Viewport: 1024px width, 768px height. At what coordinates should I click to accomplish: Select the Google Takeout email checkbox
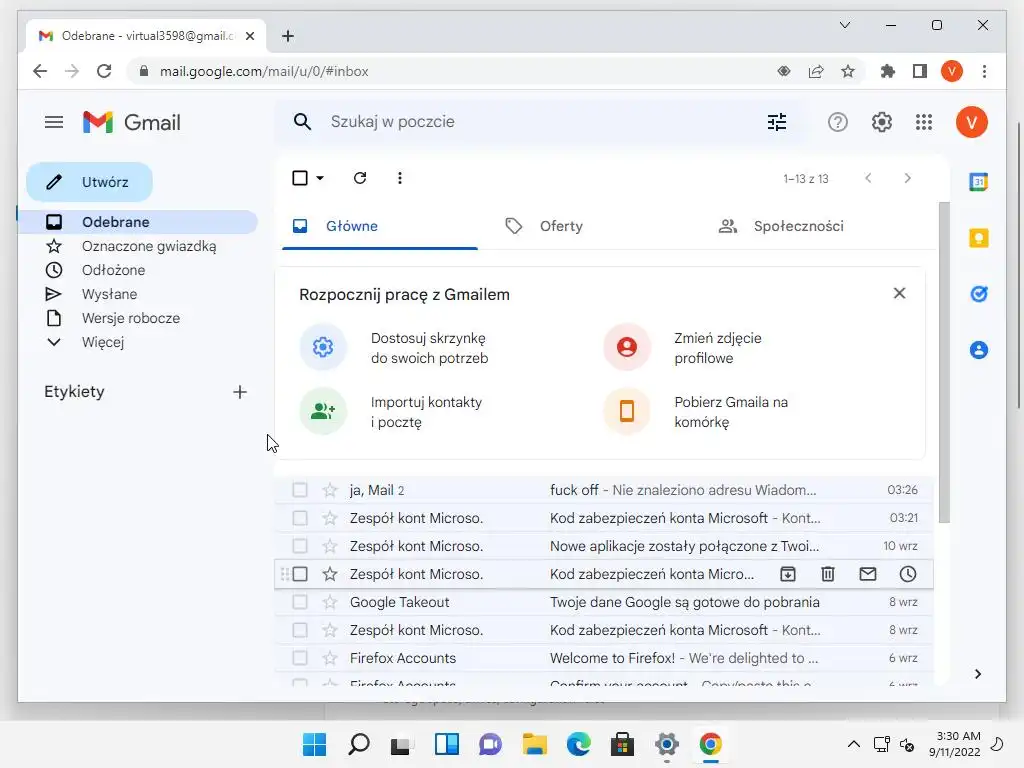[x=300, y=602]
